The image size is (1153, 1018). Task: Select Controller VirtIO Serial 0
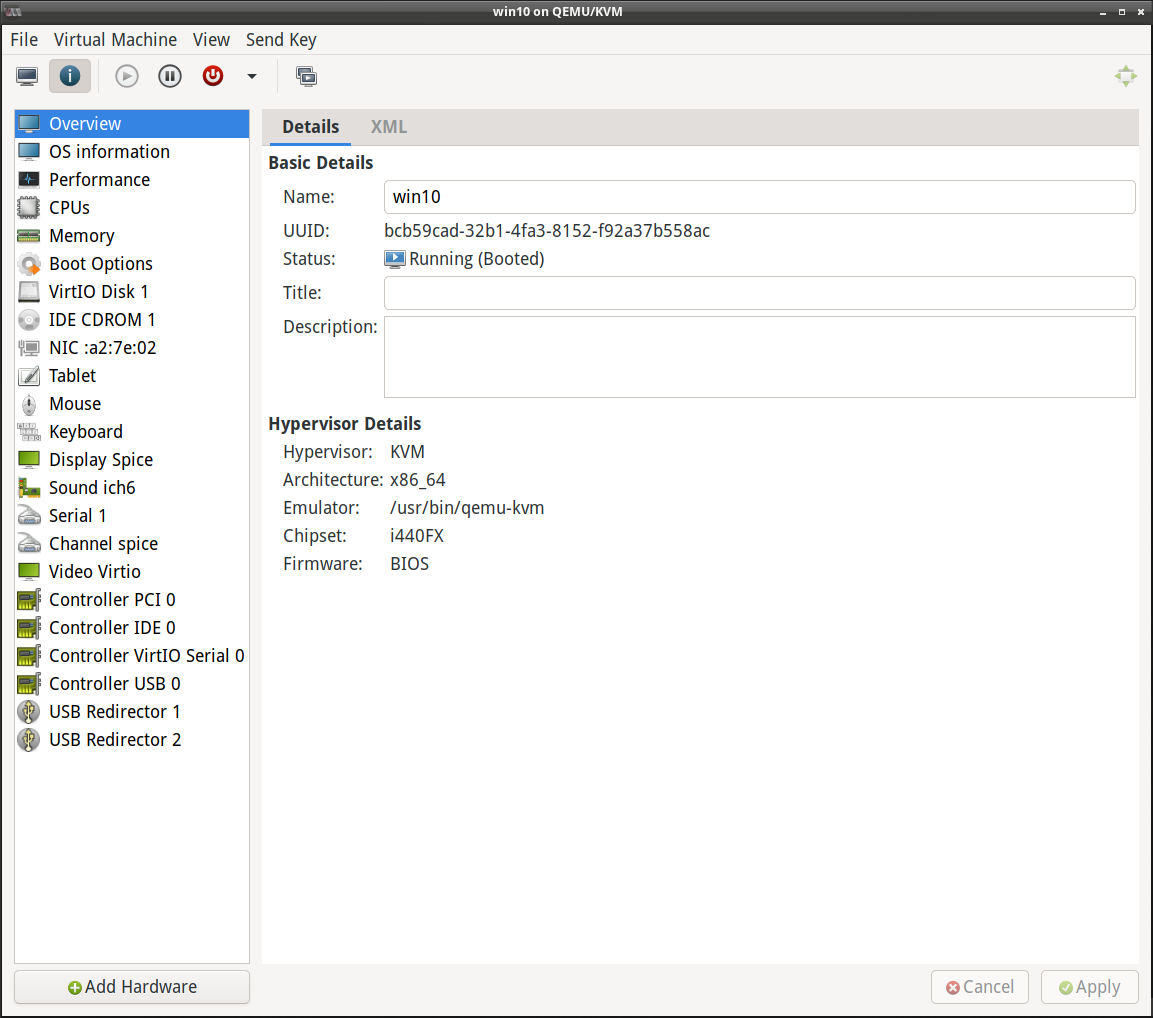point(132,655)
